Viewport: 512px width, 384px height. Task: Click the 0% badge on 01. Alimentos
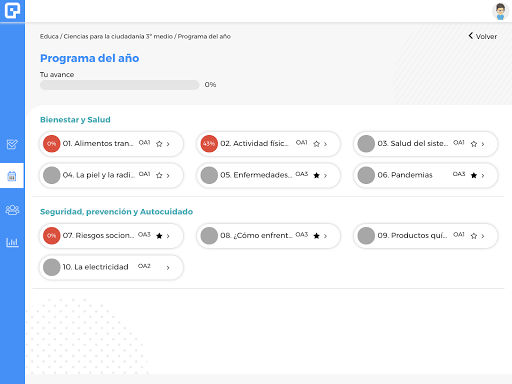(x=51, y=144)
